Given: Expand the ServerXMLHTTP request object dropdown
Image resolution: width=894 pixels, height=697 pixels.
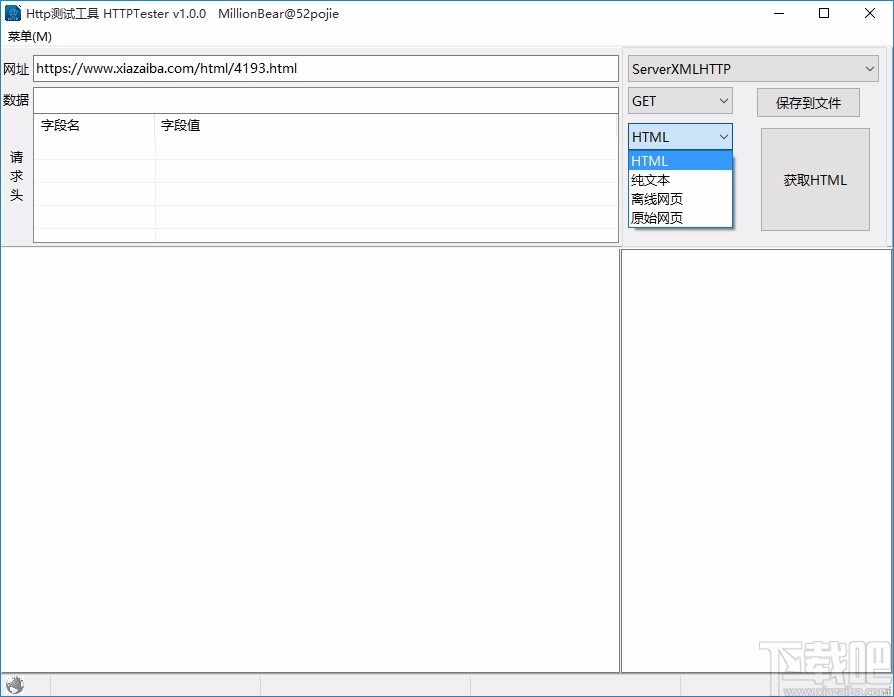Looking at the screenshot, I should (869, 68).
